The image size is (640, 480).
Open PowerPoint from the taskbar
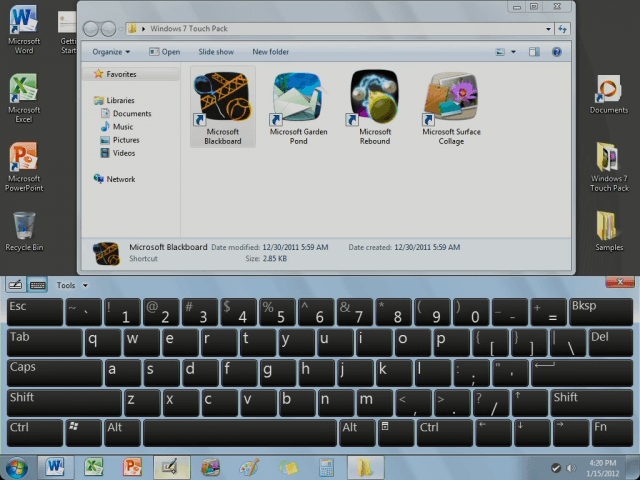[133, 467]
